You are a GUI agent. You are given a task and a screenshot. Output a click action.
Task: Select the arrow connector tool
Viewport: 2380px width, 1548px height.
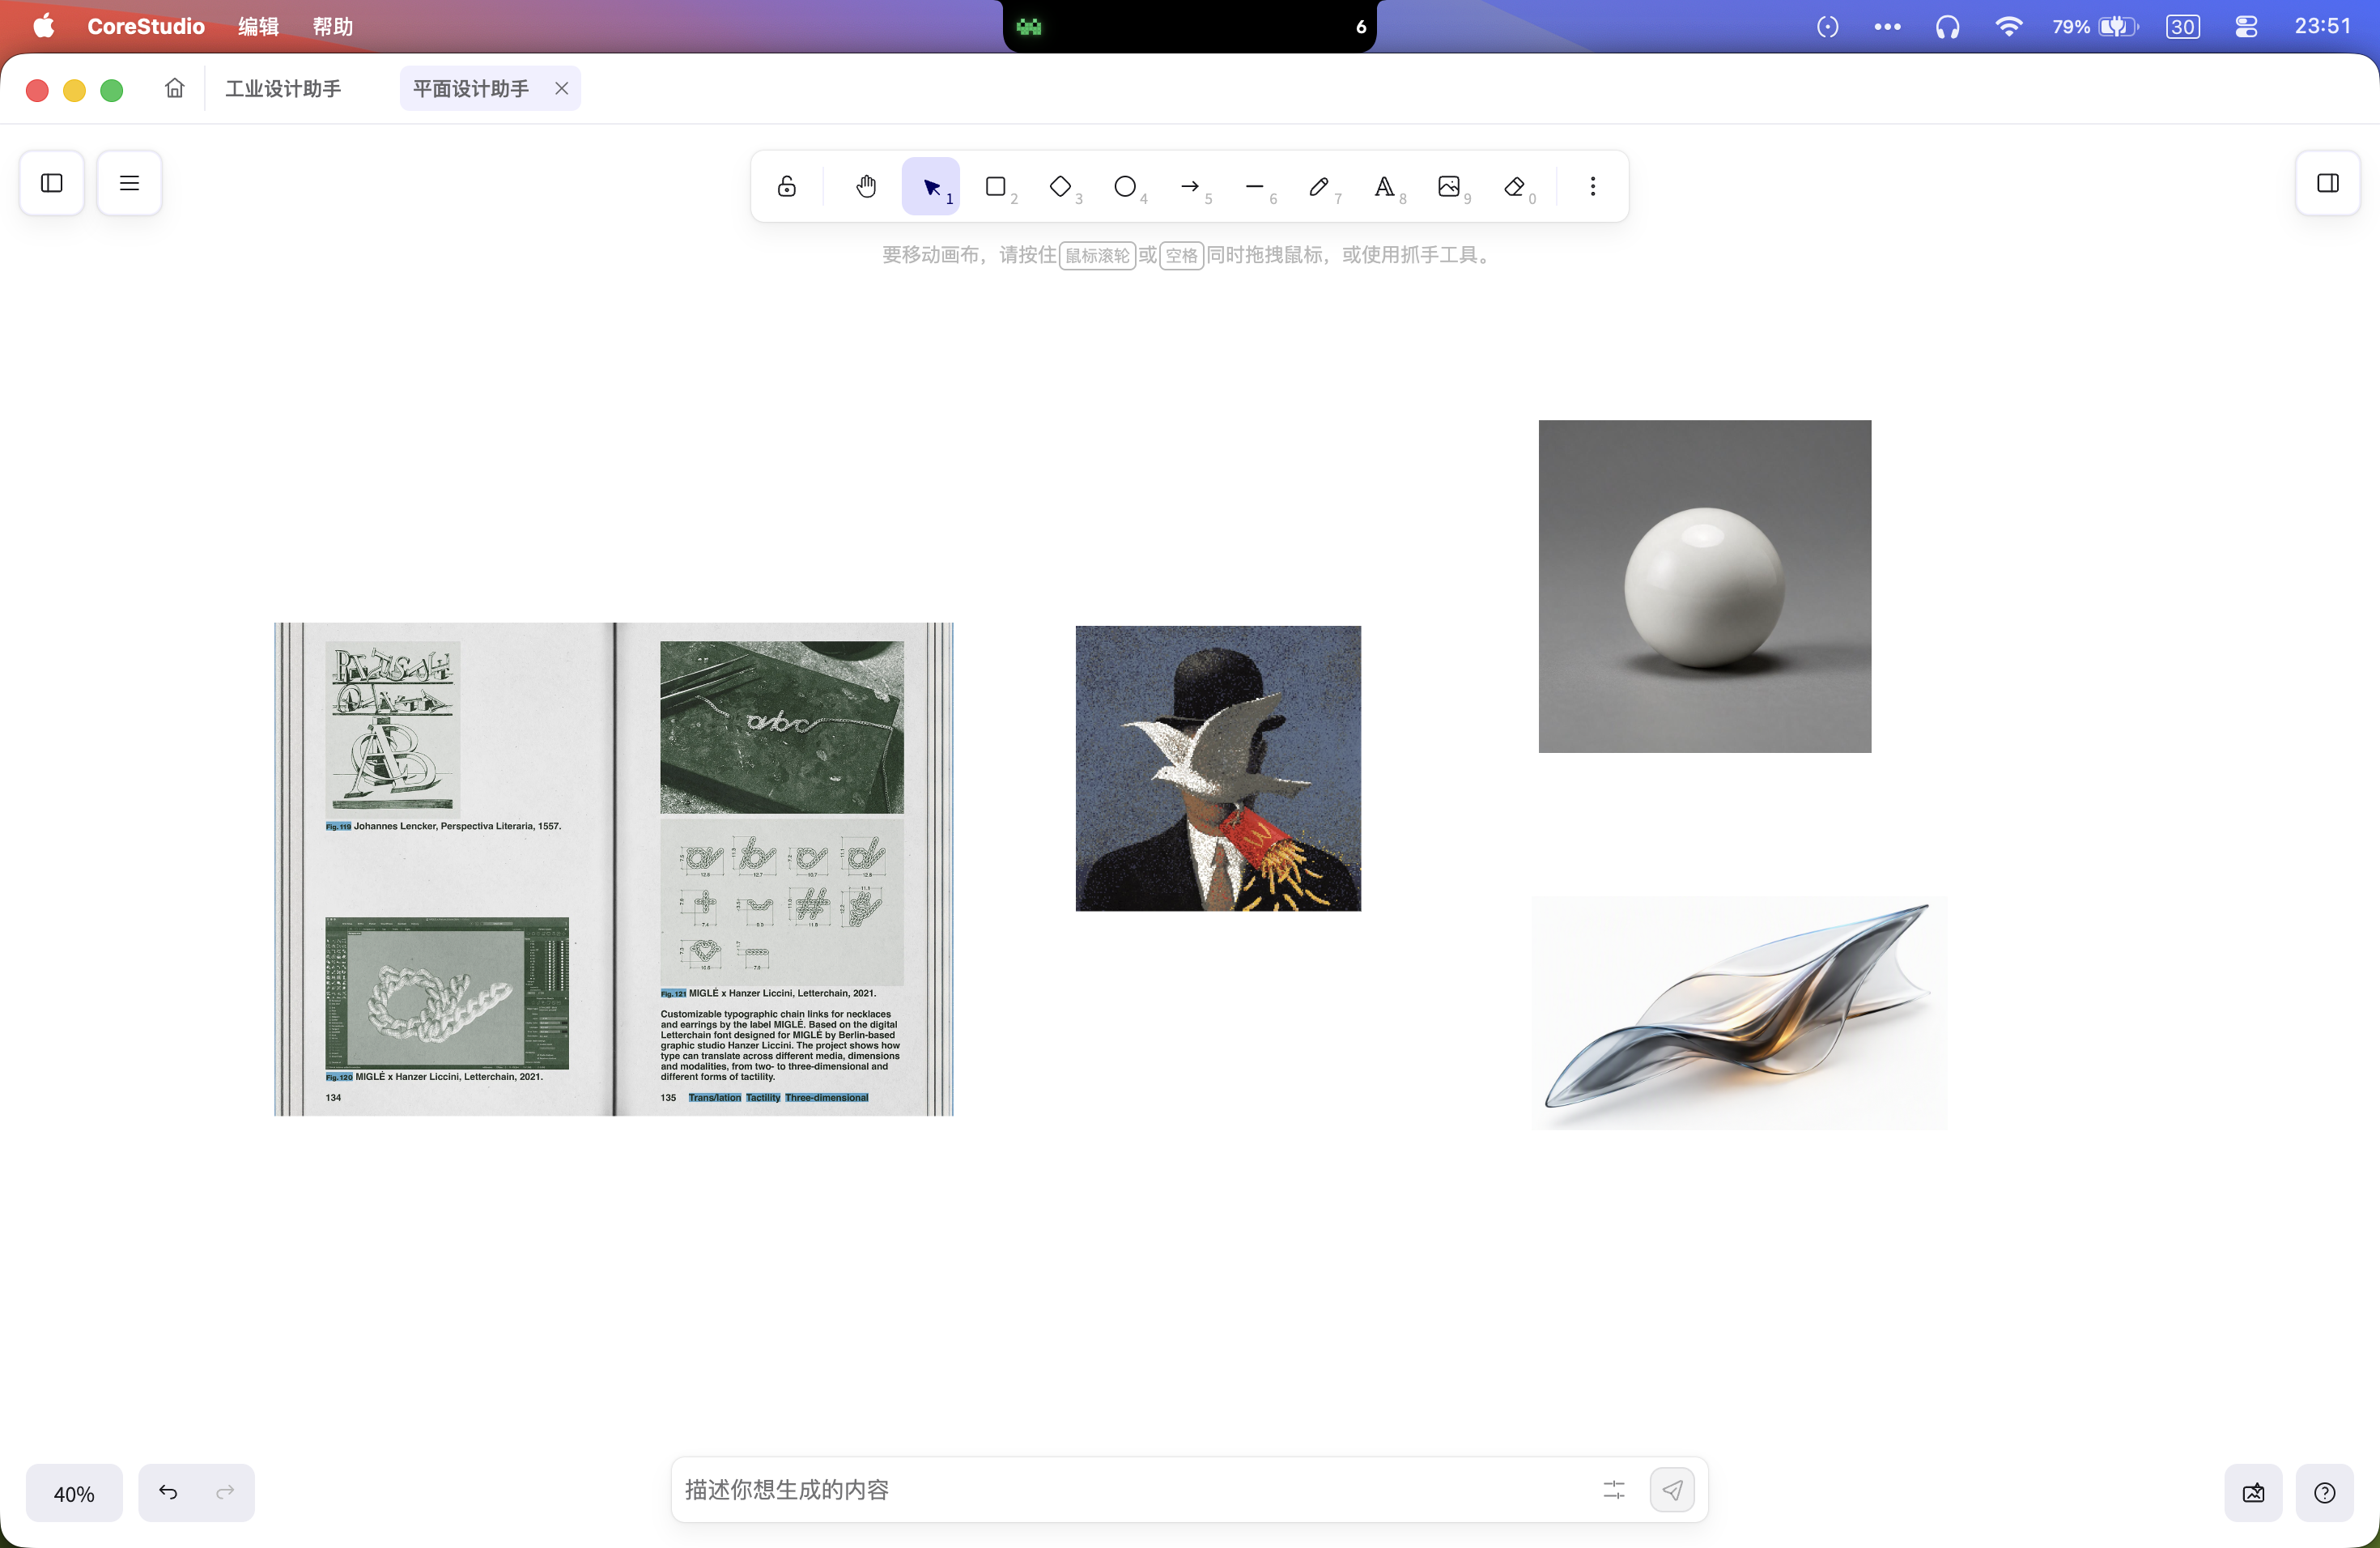click(x=1190, y=186)
